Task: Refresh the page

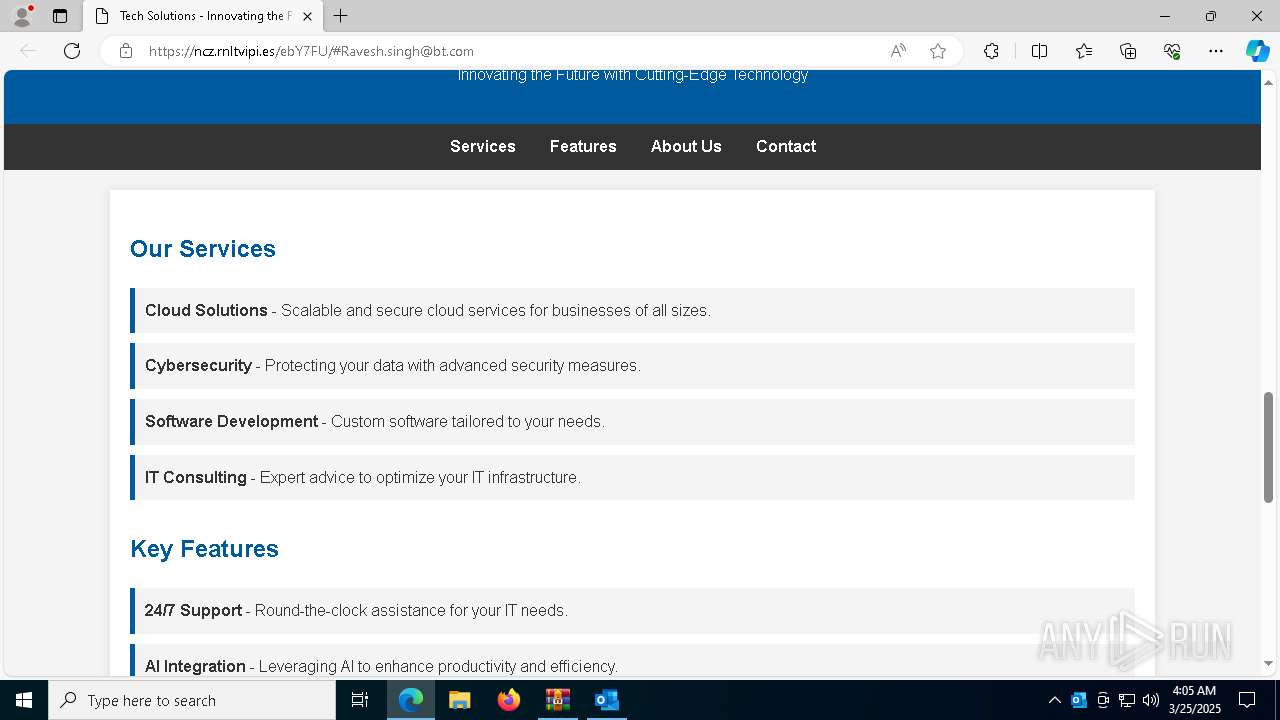Action: coord(72,51)
